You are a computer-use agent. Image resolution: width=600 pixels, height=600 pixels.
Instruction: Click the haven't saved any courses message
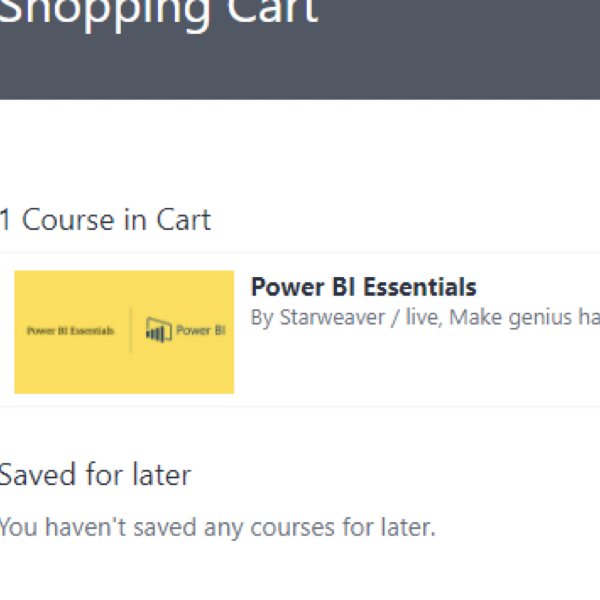tap(217, 527)
